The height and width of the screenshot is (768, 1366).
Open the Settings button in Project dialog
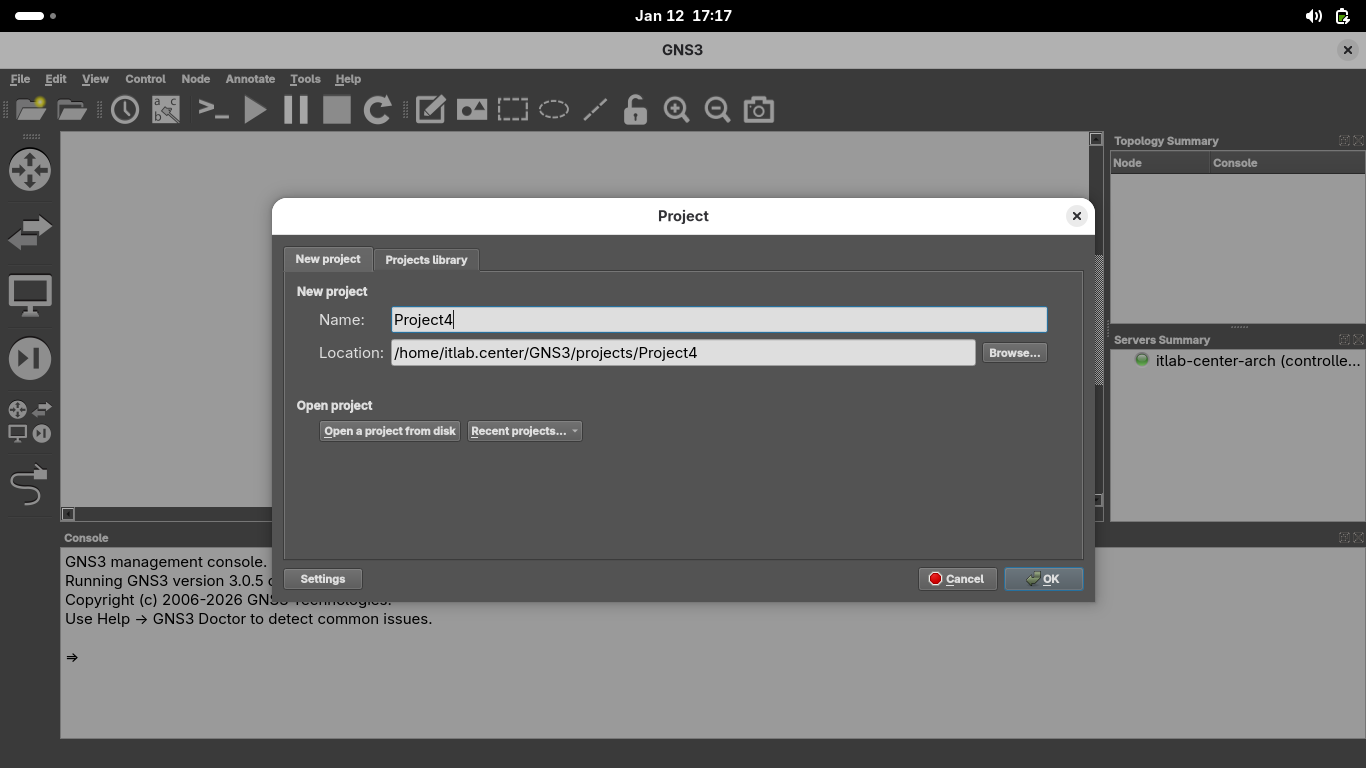click(323, 579)
